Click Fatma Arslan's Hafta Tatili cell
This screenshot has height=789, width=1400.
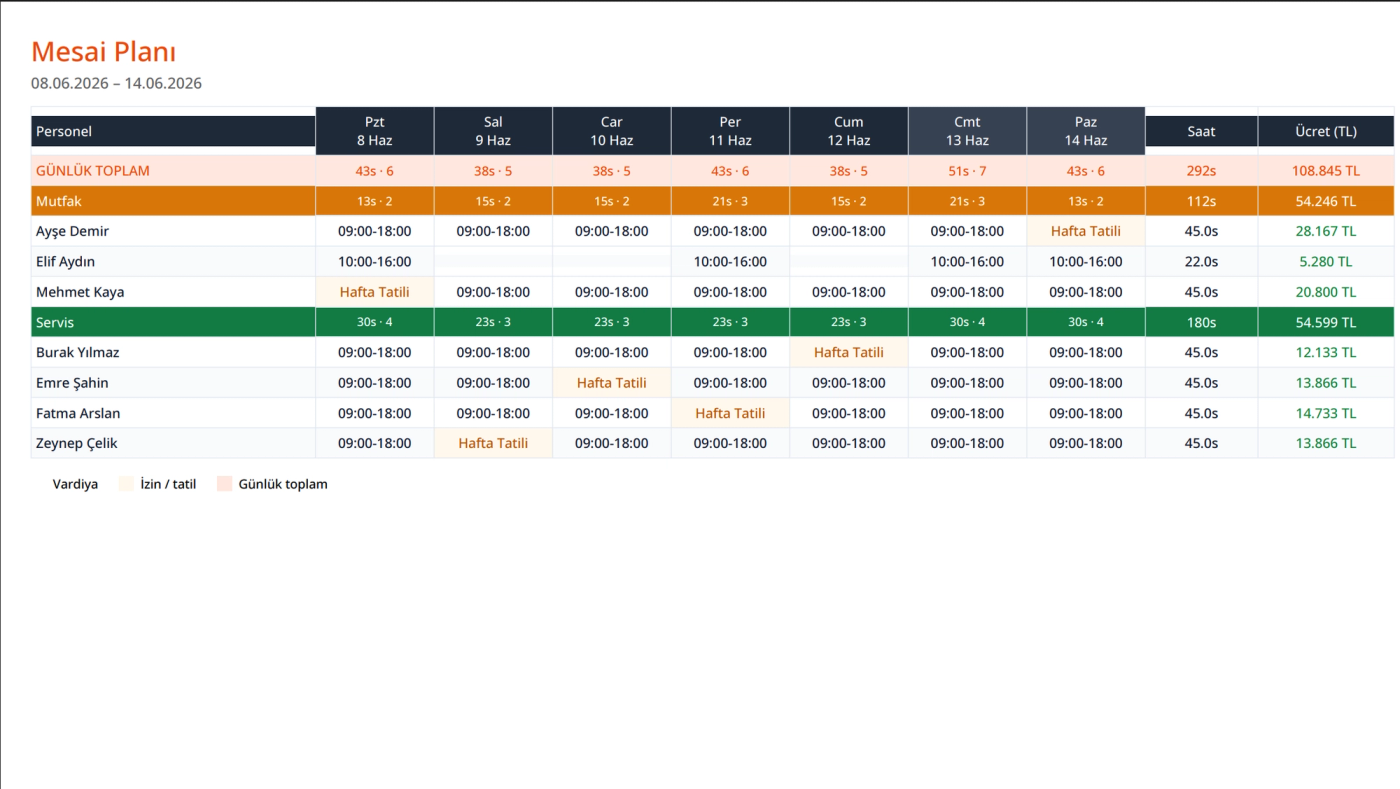pos(730,413)
